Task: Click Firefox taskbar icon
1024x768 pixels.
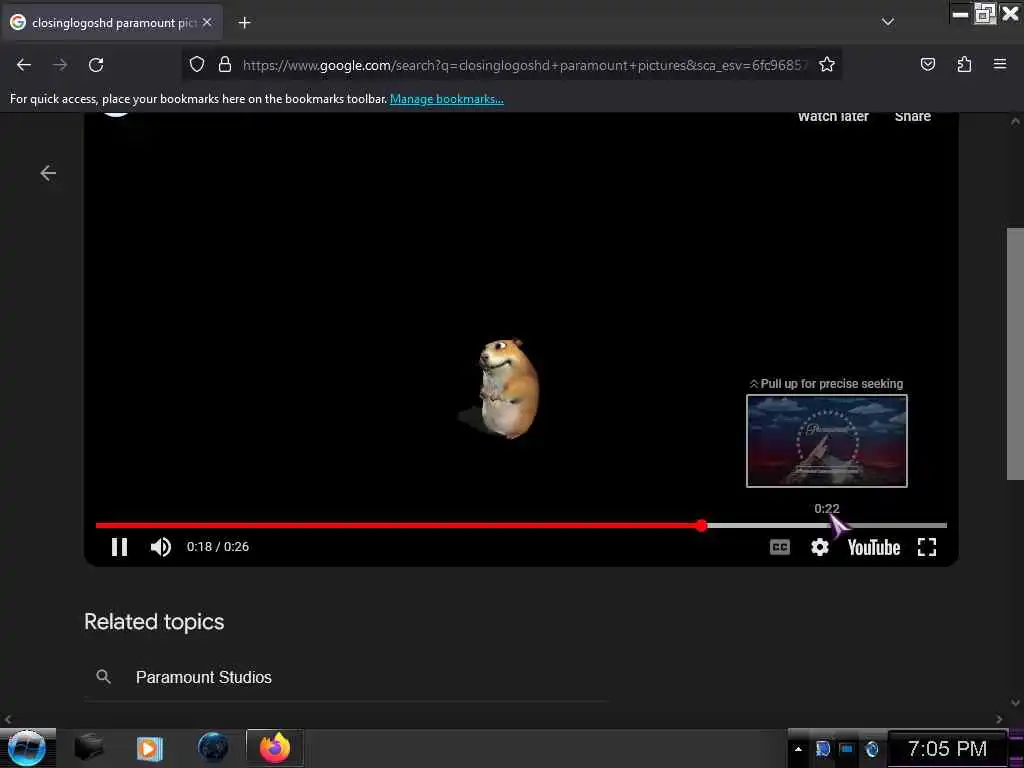Action: (x=275, y=748)
